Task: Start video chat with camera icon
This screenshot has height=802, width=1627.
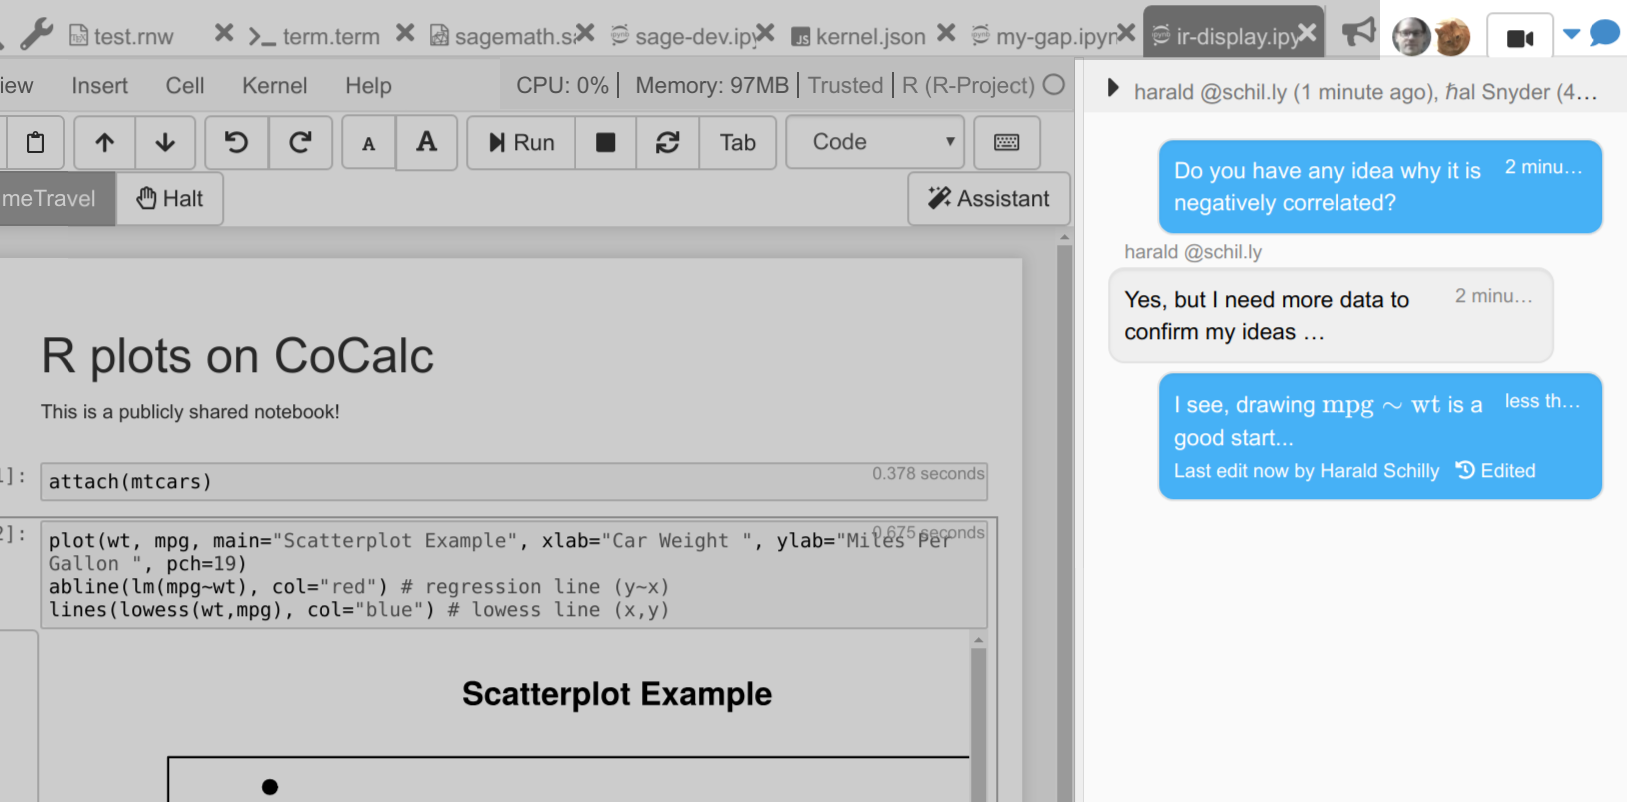Action: point(1519,38)
